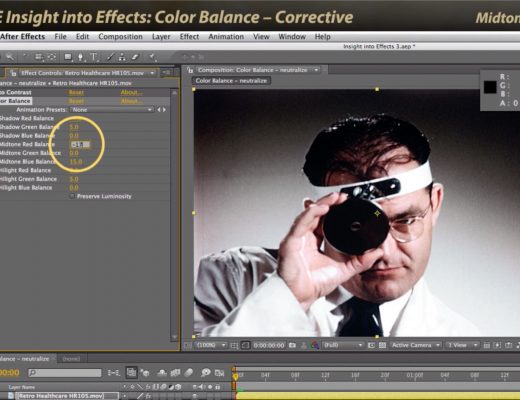Go to previous animation preset arrow

(x=159, y=110)
